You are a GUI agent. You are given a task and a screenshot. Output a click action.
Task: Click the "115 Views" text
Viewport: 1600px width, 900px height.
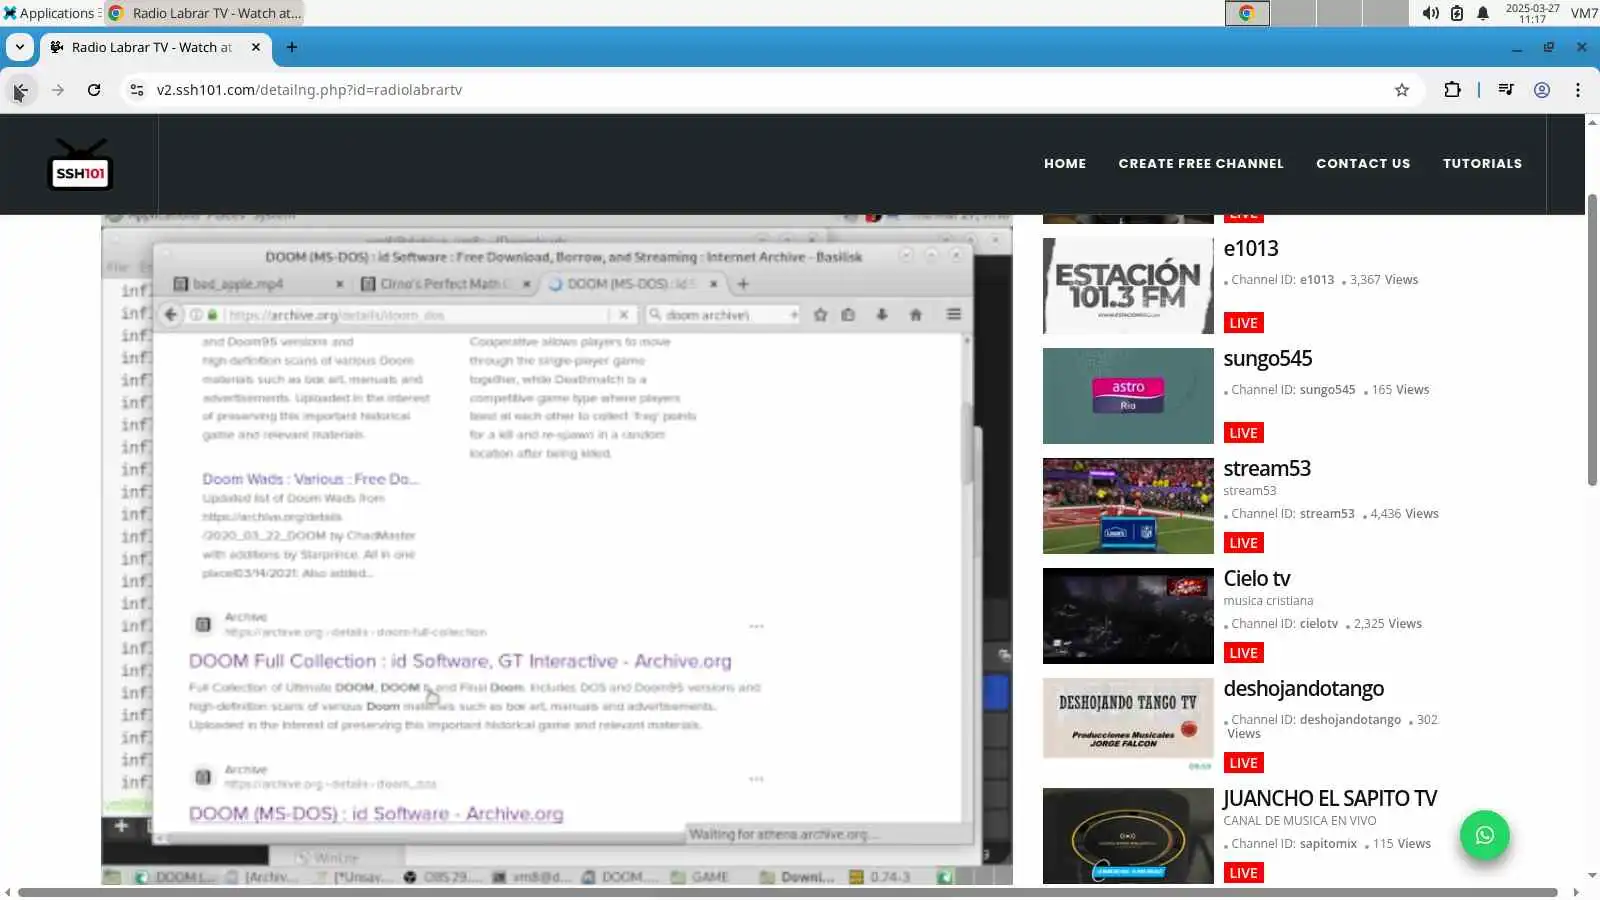(x=1402, y=844)
